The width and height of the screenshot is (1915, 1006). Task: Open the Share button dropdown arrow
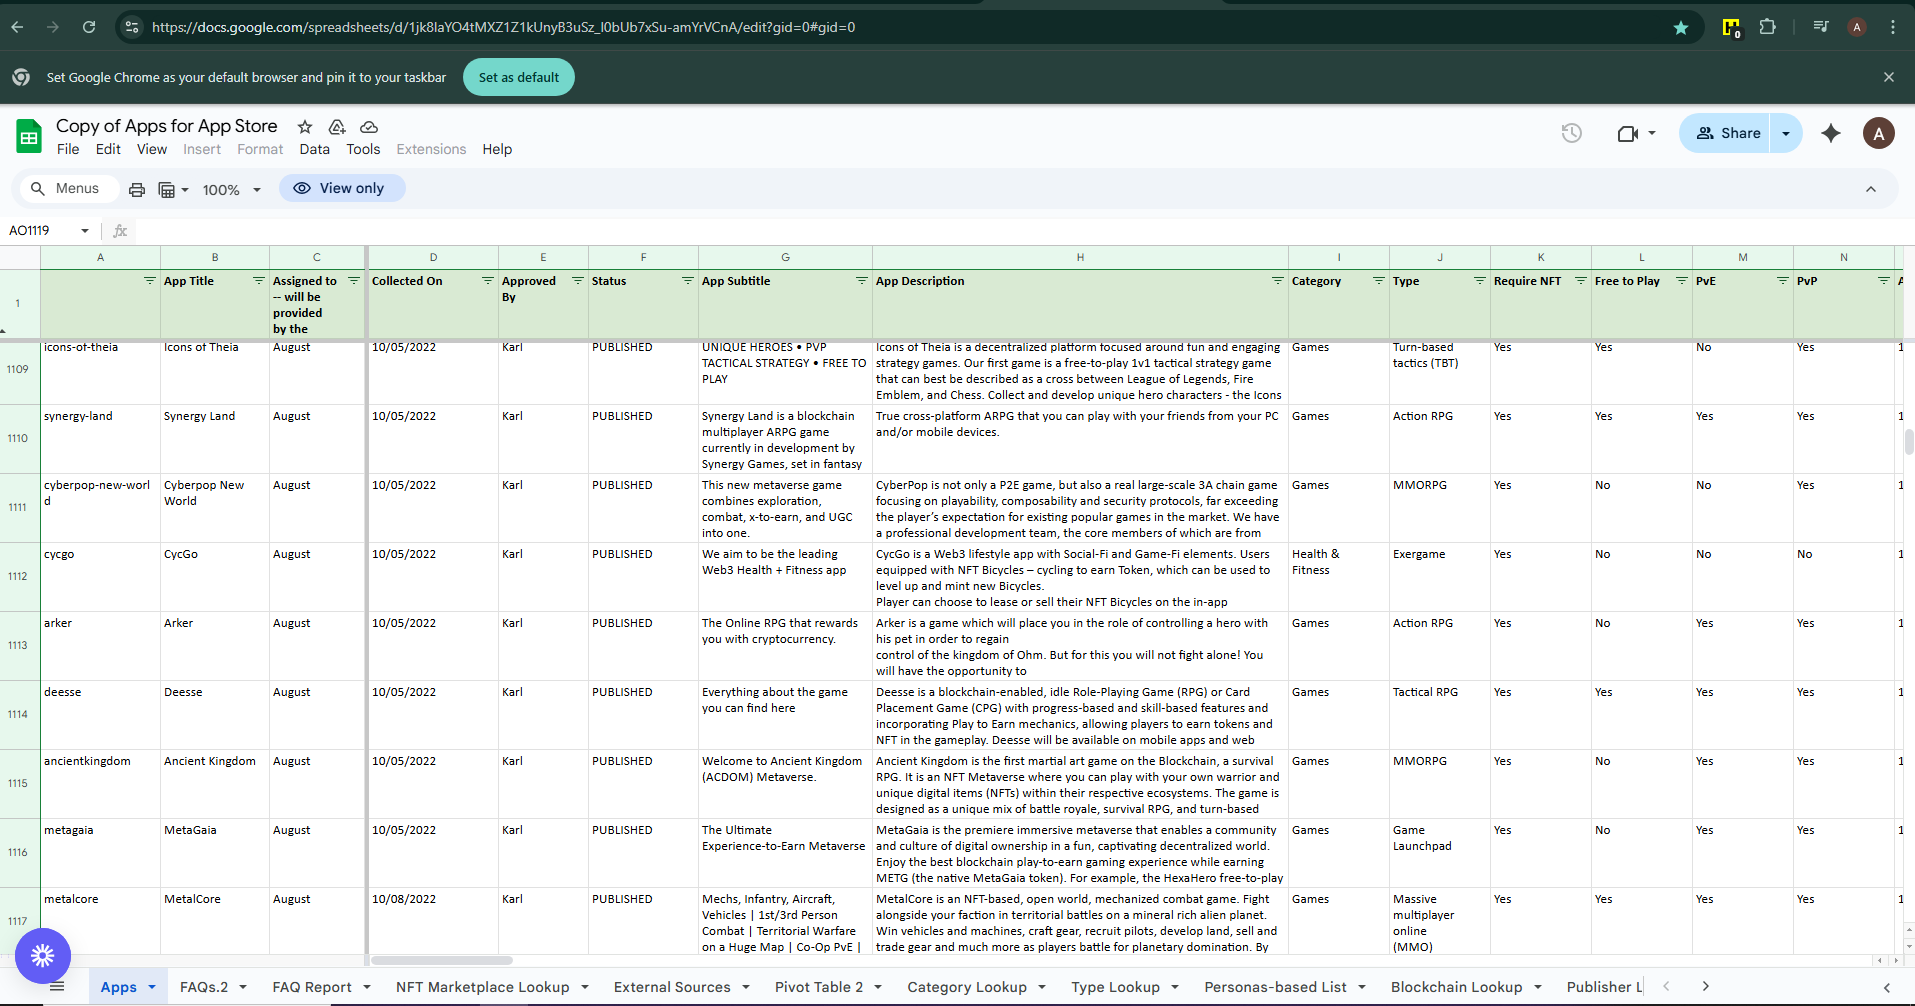coord(1785,133)
